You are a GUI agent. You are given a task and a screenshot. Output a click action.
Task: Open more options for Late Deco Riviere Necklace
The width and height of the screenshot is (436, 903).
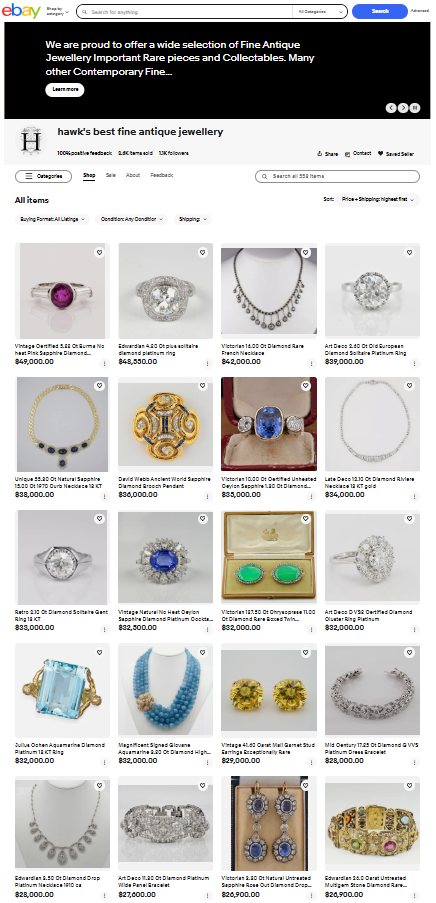pyautogui.click(x=415, y=496)
